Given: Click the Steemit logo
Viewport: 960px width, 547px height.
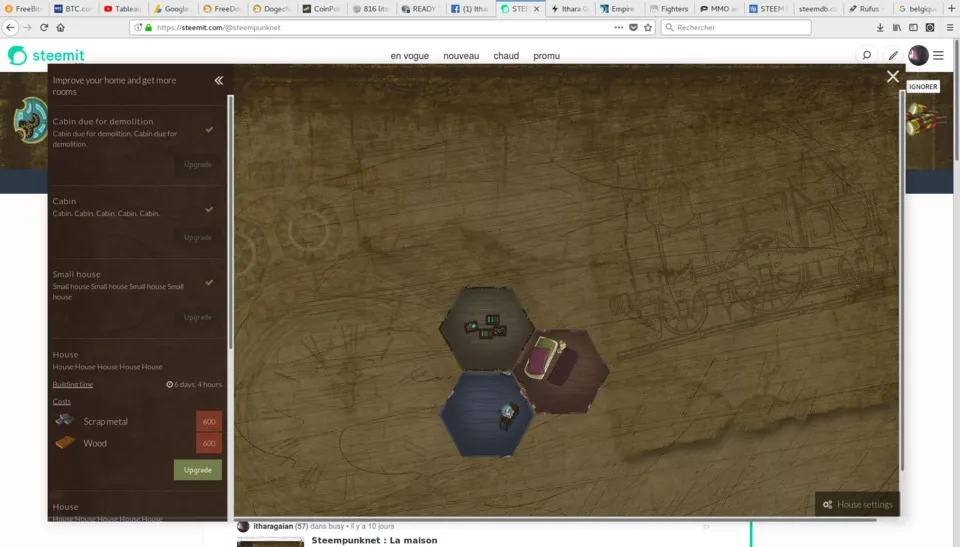Looking at the screenshot, I should click(x=47, y=56).
